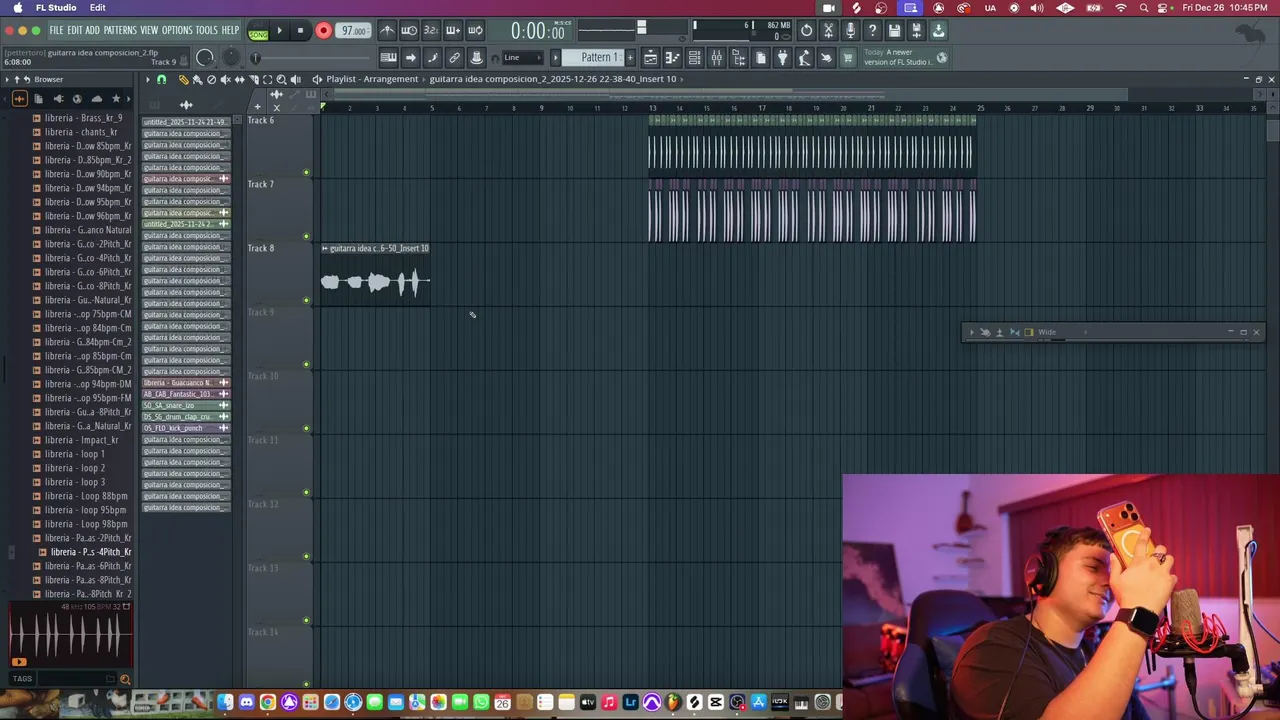The image size is (1280, 720).
Task: Click arrow before the Pattern 1 selector
Action: click(555, 57)
